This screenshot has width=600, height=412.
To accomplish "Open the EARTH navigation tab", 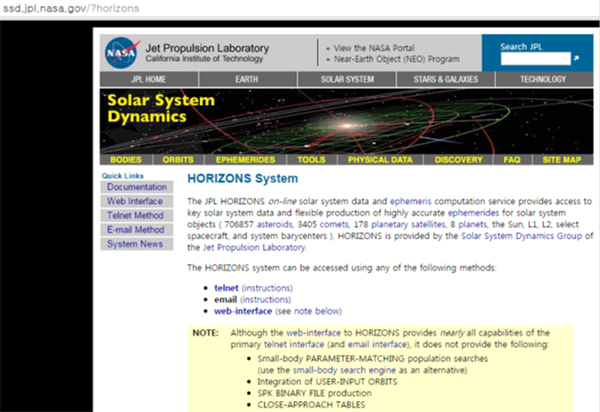I will point(247,79).
